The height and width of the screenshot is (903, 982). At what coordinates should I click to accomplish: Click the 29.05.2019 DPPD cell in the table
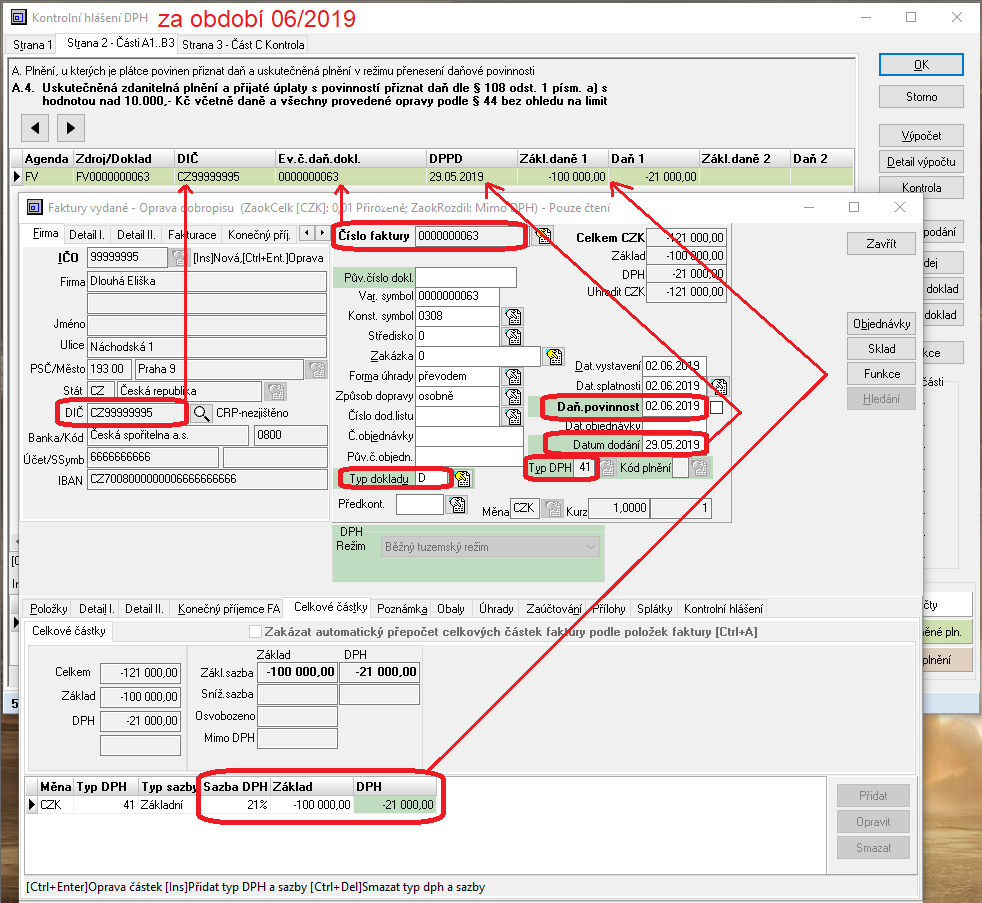(472, 177)
